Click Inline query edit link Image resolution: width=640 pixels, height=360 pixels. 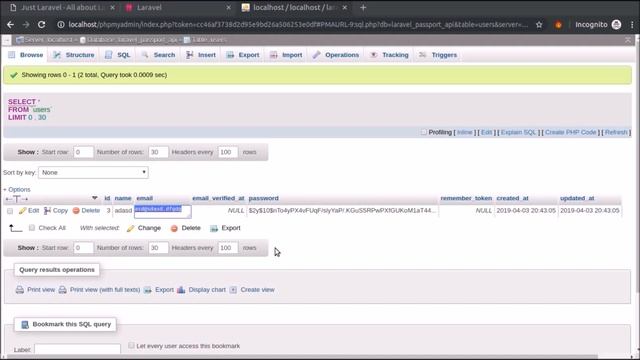464,132
